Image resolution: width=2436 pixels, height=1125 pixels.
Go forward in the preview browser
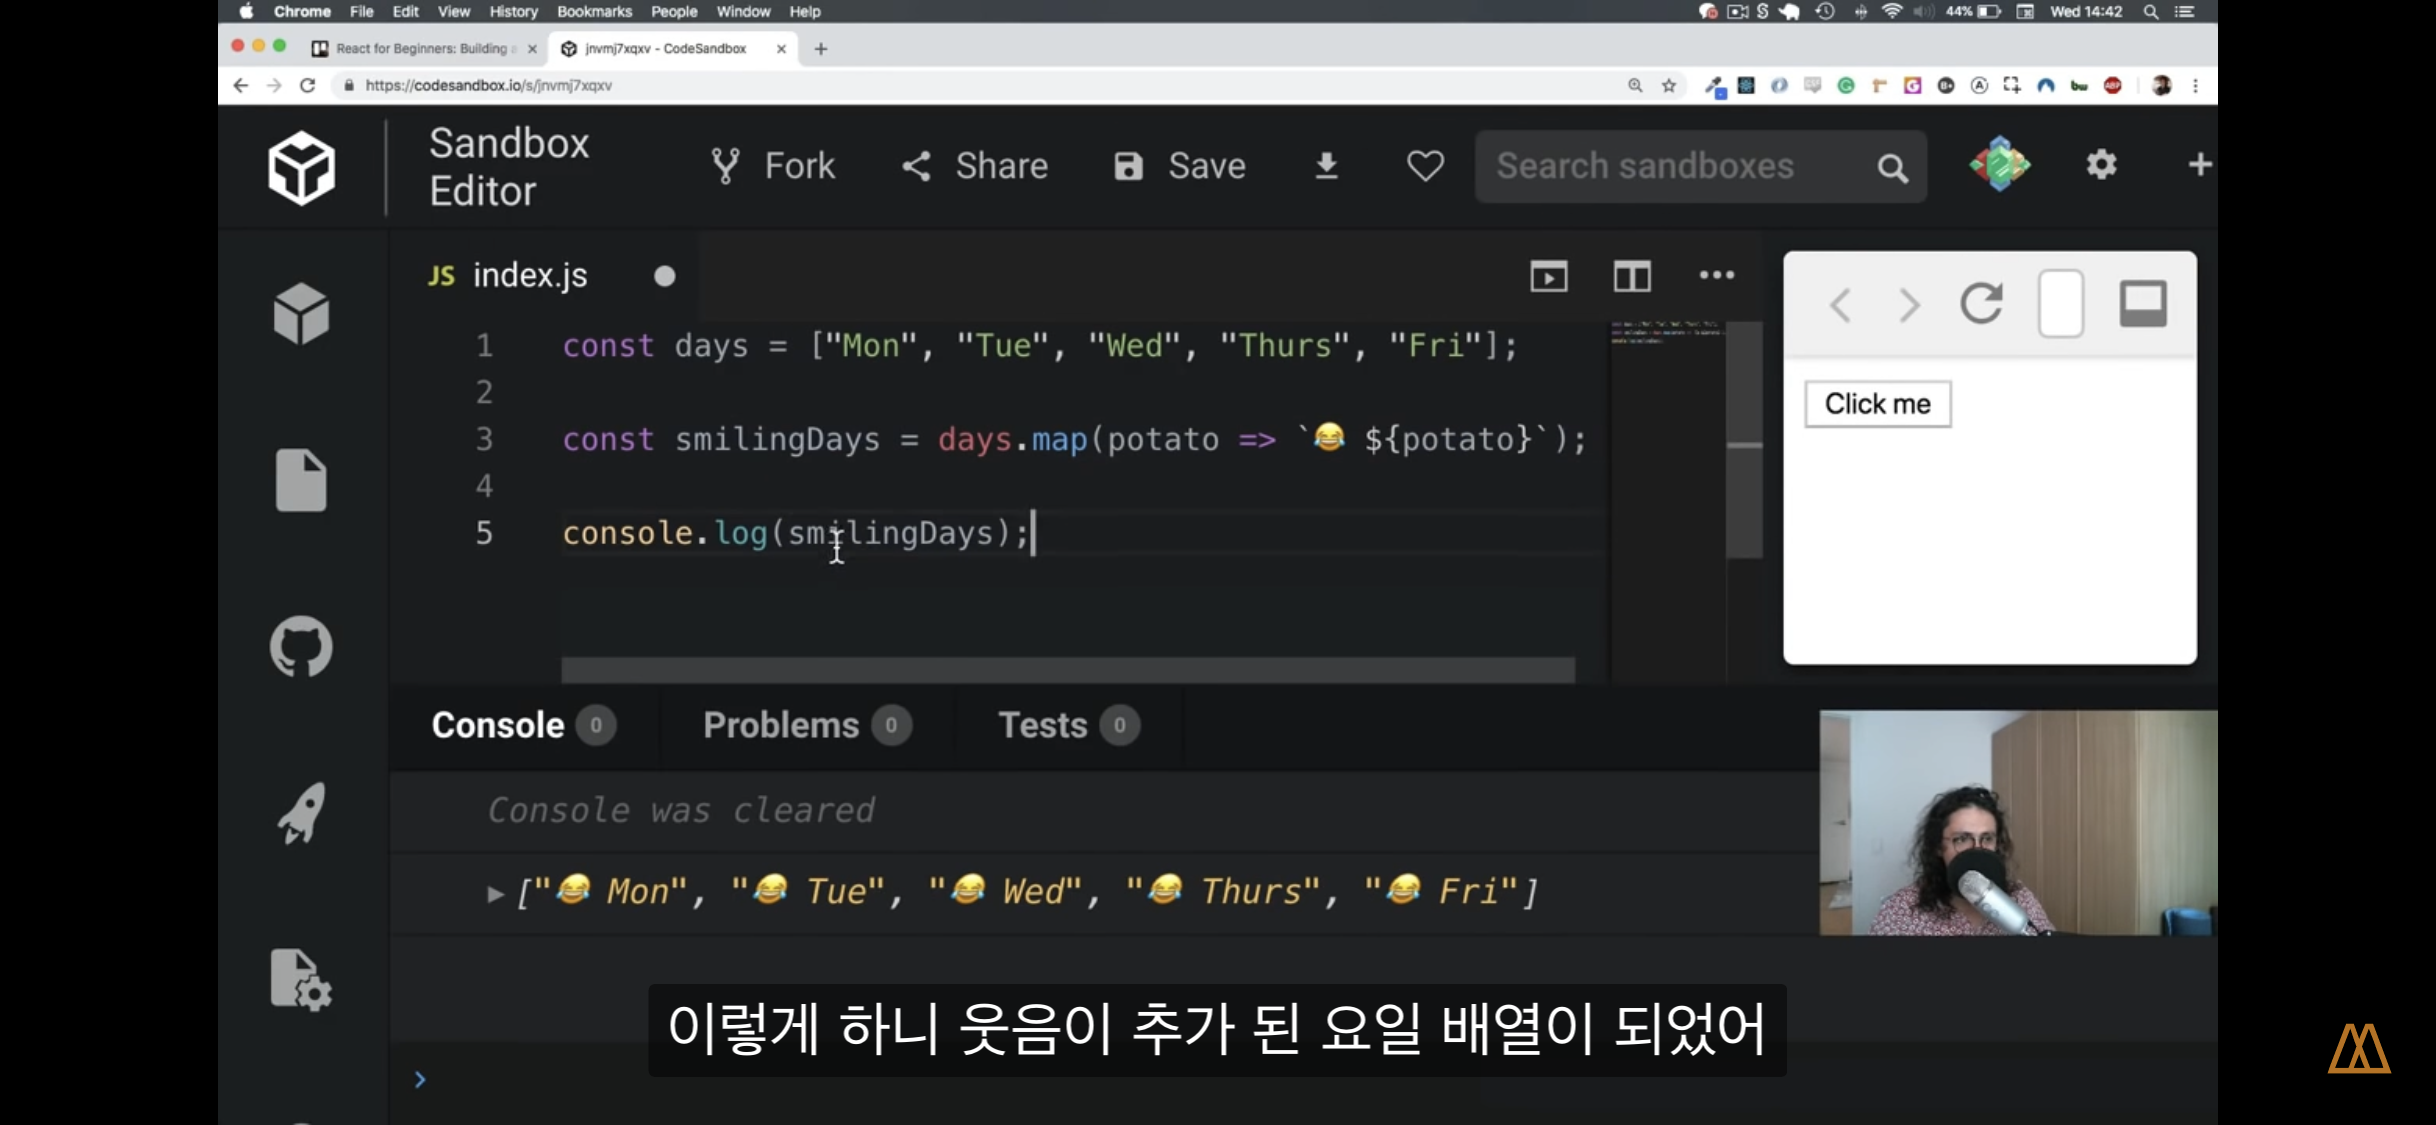1908,304
